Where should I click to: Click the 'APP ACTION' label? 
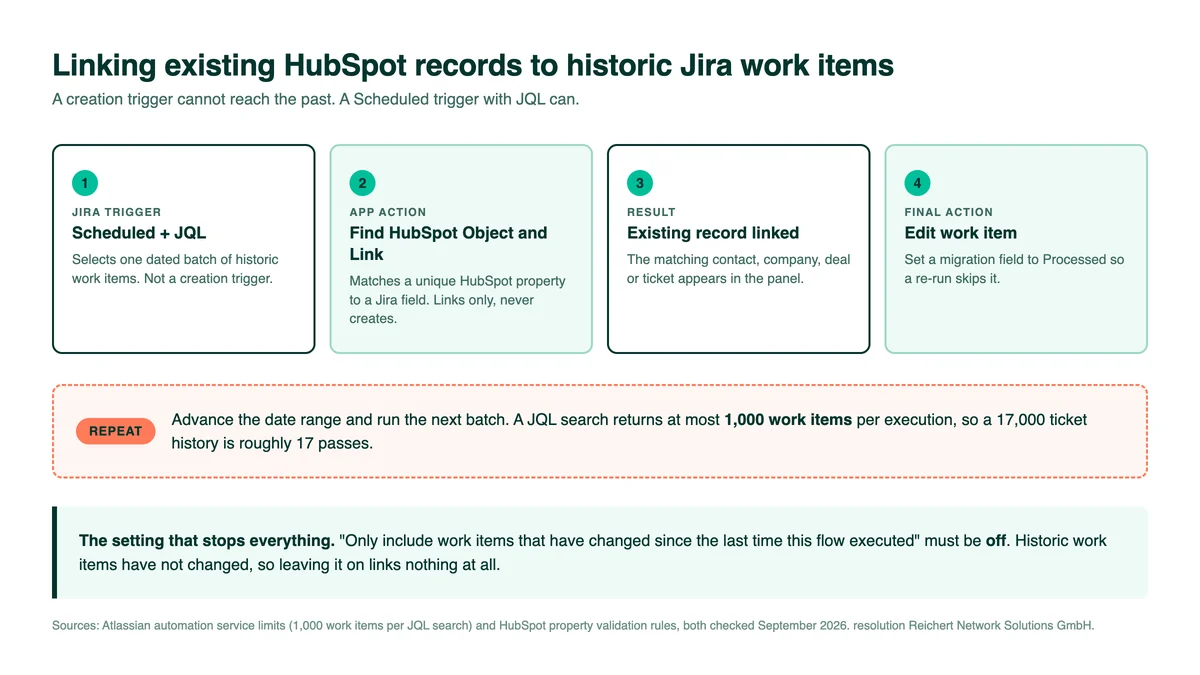click(x=388, y=212)
